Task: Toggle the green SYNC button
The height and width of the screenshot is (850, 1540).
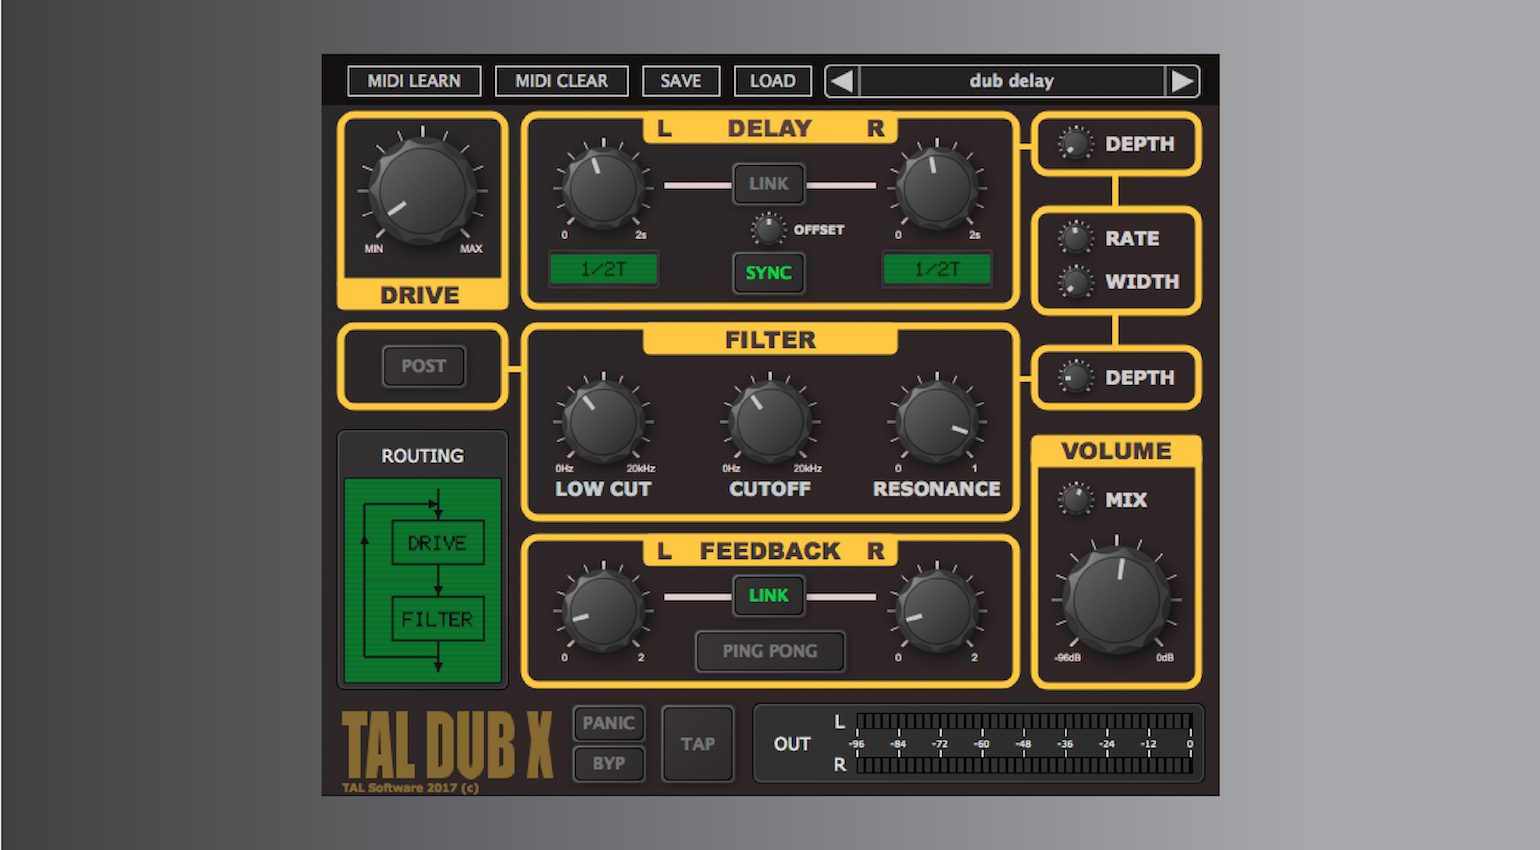Action: pos(769,272)
